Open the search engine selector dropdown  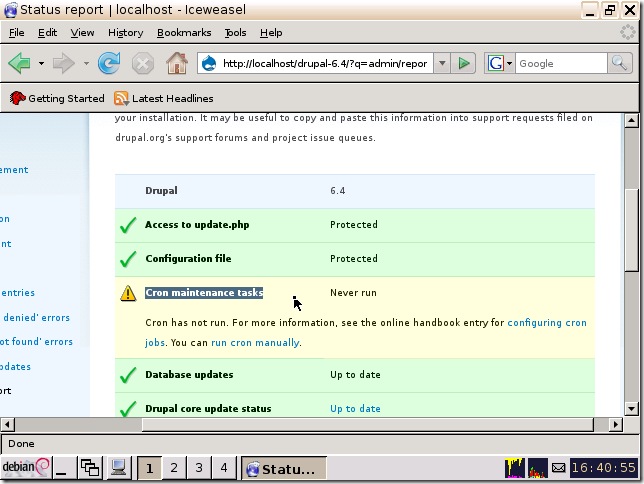[509, 63]
